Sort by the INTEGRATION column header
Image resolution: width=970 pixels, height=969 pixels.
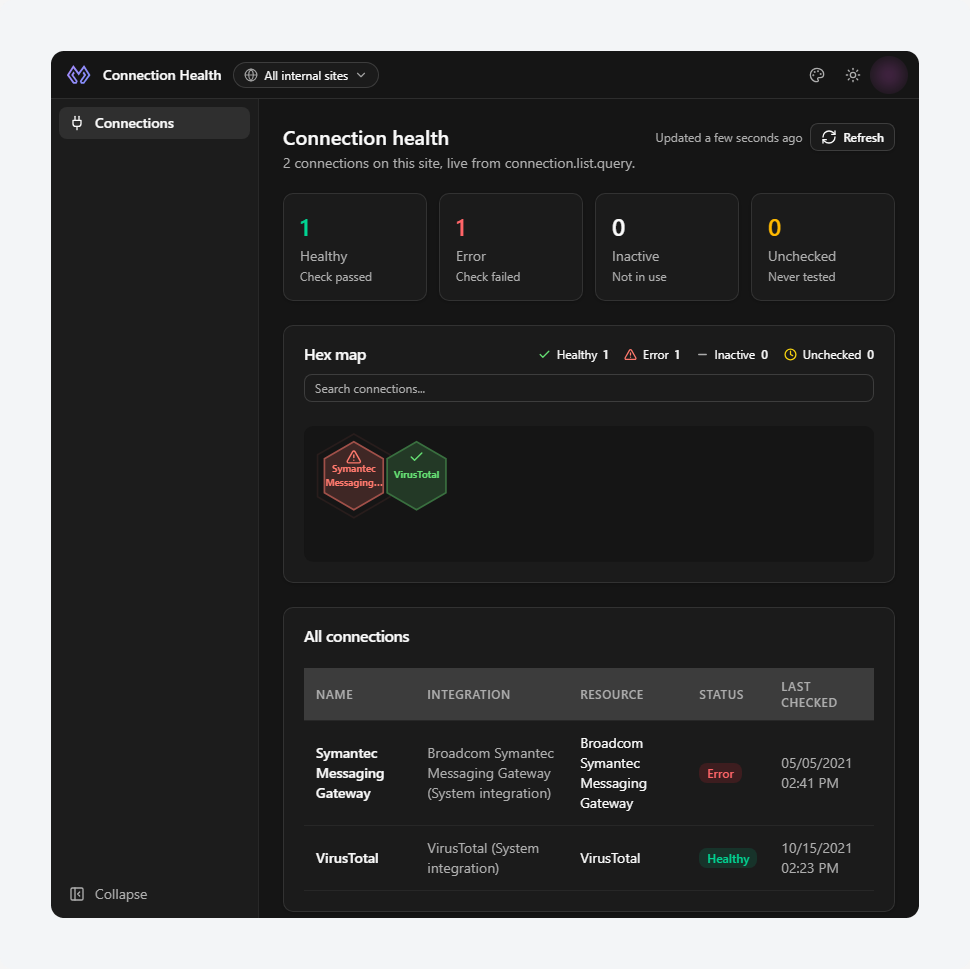(x=468, y=694)
